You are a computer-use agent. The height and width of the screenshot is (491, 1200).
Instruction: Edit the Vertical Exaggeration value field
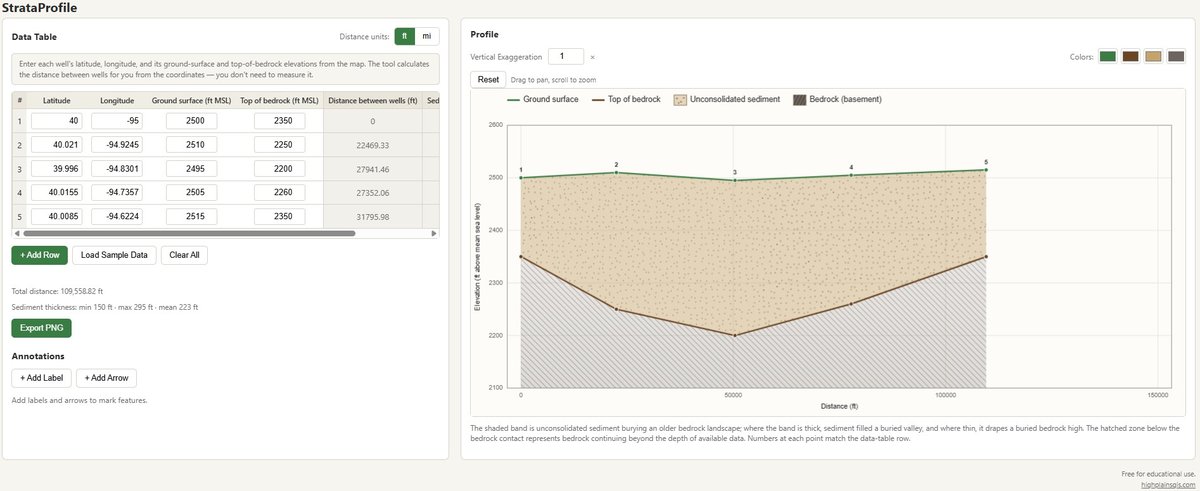click(x=566, y=56)
